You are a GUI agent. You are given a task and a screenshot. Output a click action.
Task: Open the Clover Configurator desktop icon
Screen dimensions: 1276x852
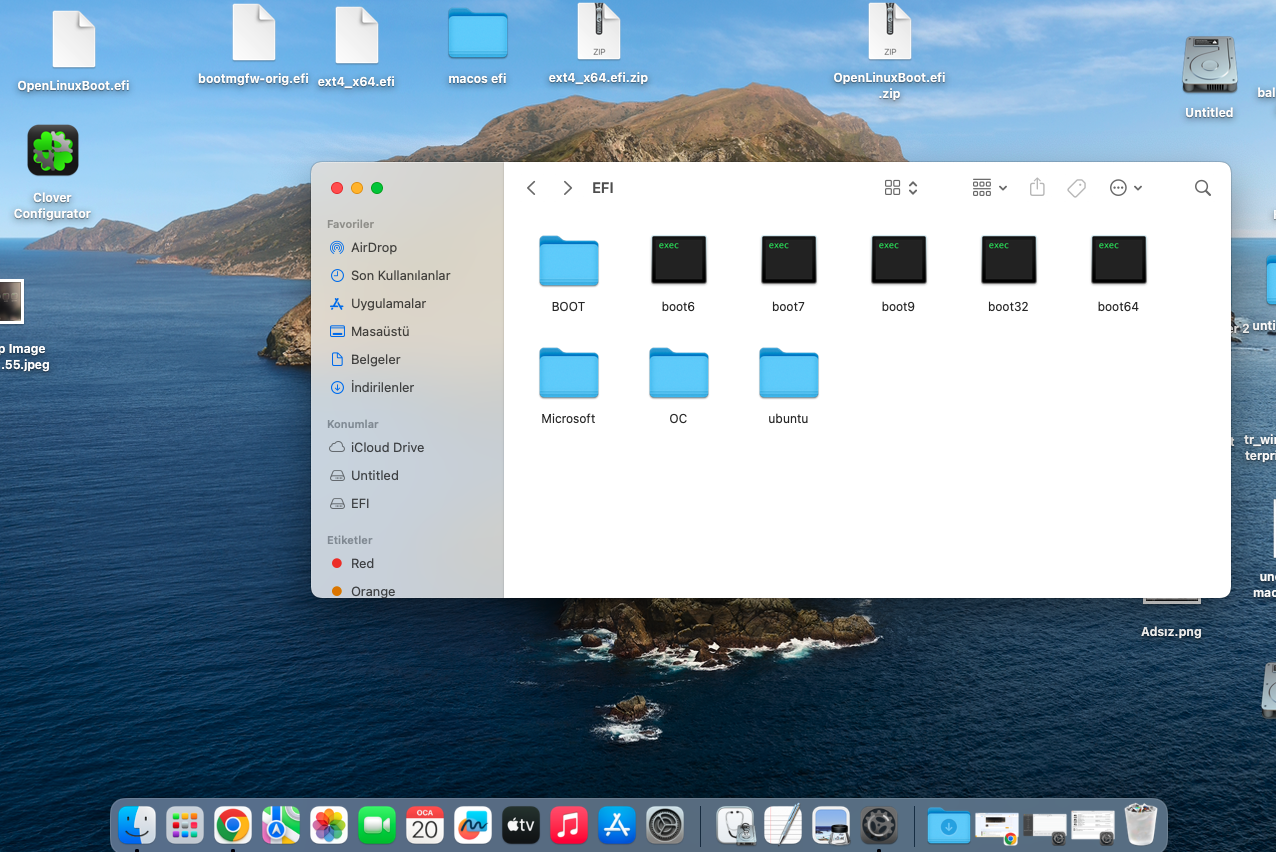point(53,152)
